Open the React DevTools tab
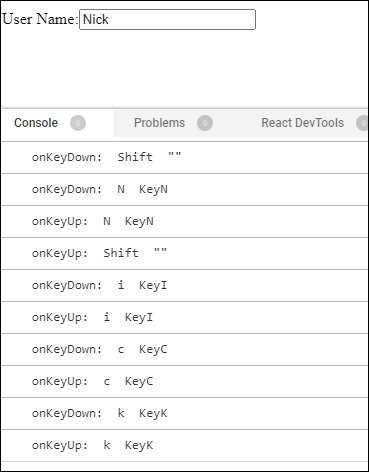369x472 pixels. [x=302, y=123]
